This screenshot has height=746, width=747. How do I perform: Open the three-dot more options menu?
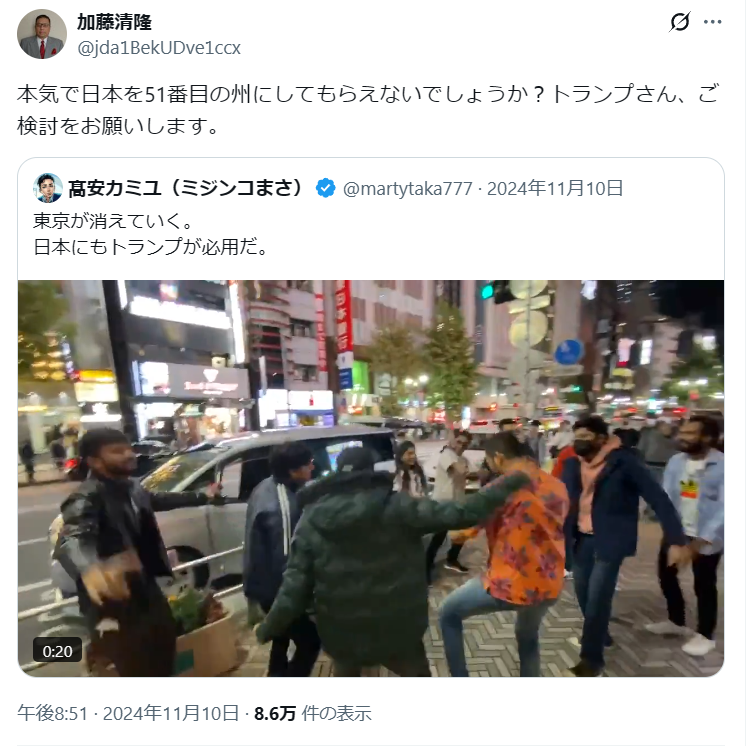(x=712, y=22)
